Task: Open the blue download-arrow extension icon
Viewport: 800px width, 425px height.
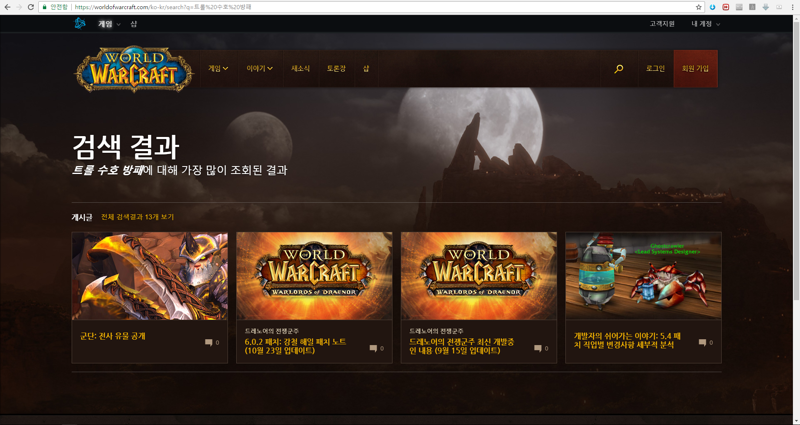Action: pyautogui.click(x=712, y=7)
